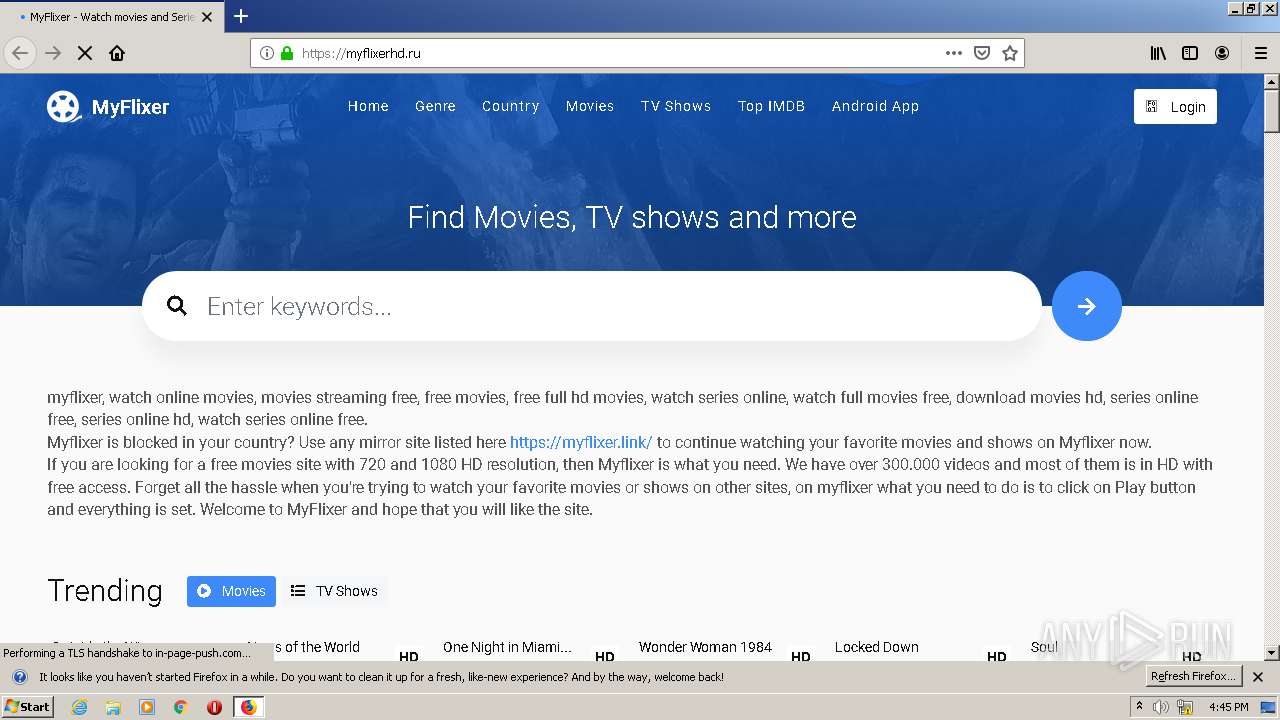Image resolution: width=1280 pixels, height=720 pixels.
Task: Click Firefox icon in taskbar
Action: (248, 707)
